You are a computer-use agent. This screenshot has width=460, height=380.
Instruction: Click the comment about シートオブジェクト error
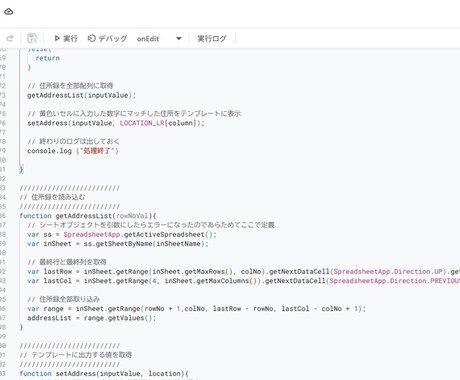(x=151, y=225)
